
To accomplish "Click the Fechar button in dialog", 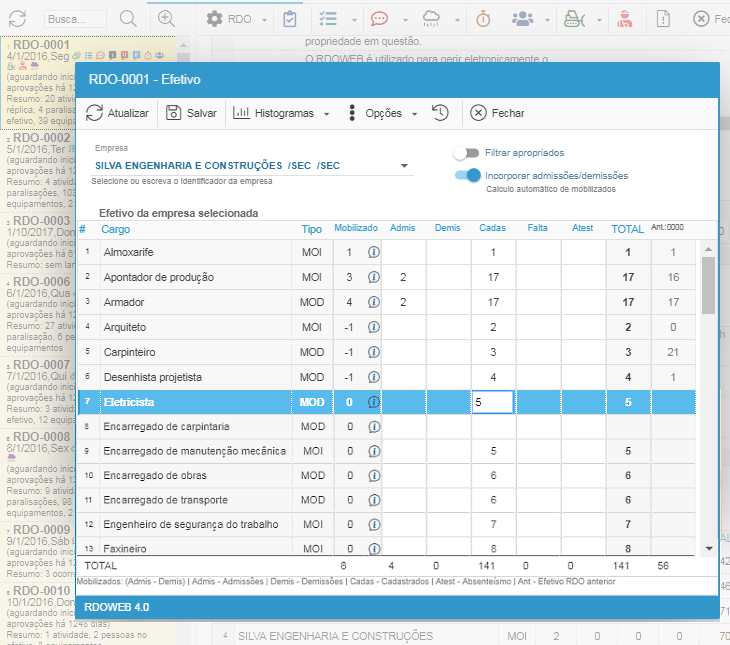I will coord(497,113).
